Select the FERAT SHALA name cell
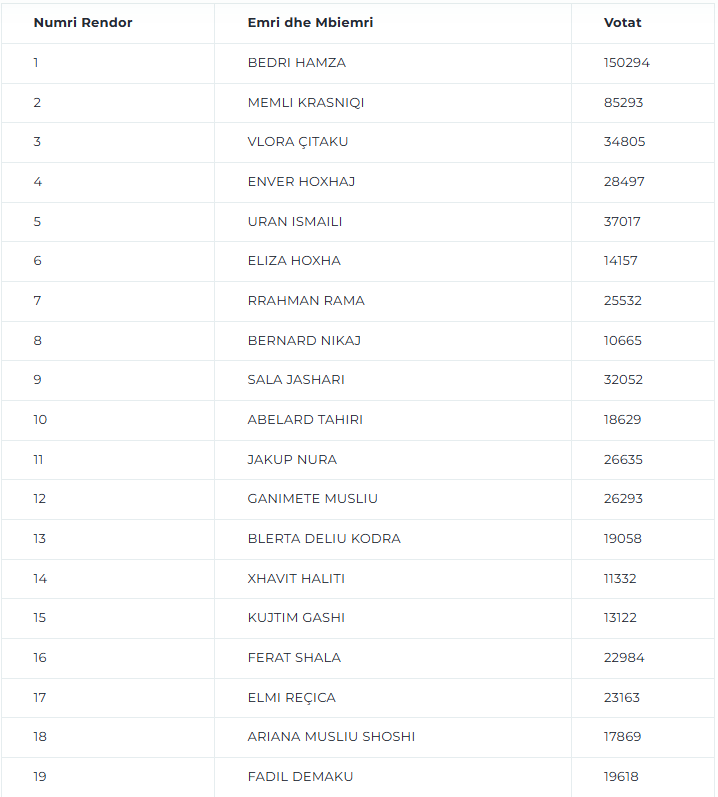 tap(294, 658)
